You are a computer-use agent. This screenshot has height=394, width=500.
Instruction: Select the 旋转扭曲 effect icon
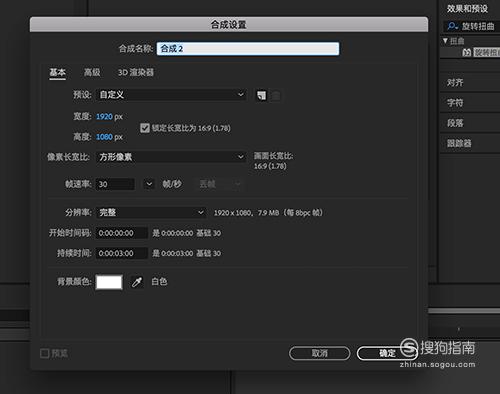tap(467, 52)
